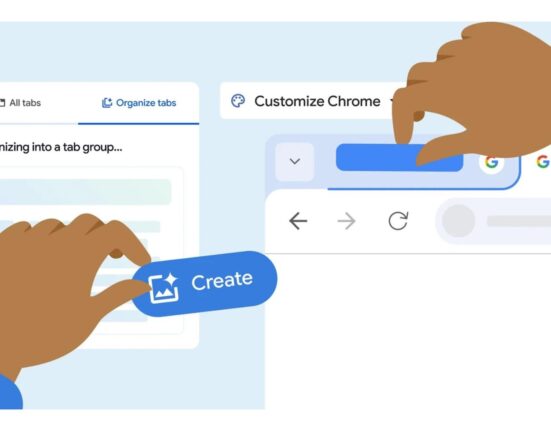Click the address bar input field
The image size is (551, 431).
(x=493, y=221)
